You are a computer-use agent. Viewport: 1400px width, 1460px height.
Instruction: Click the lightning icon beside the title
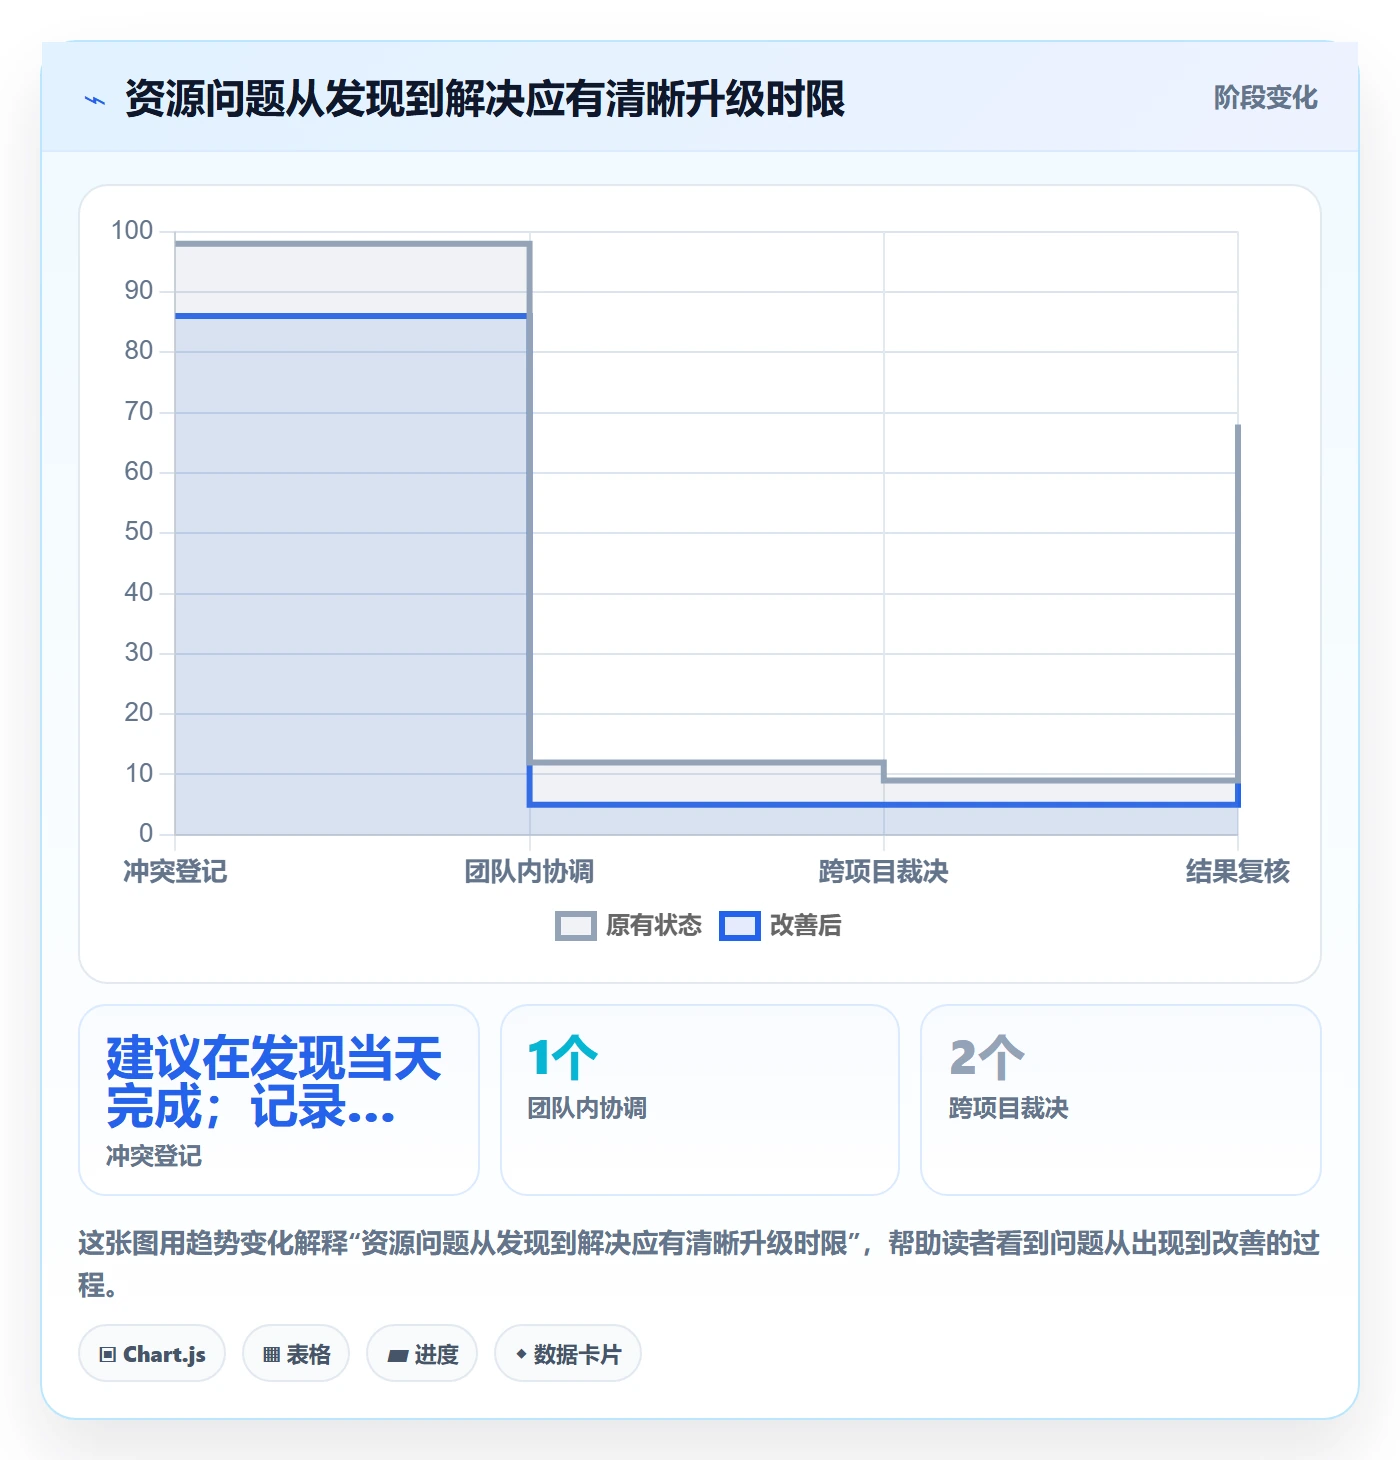point(95,100)
